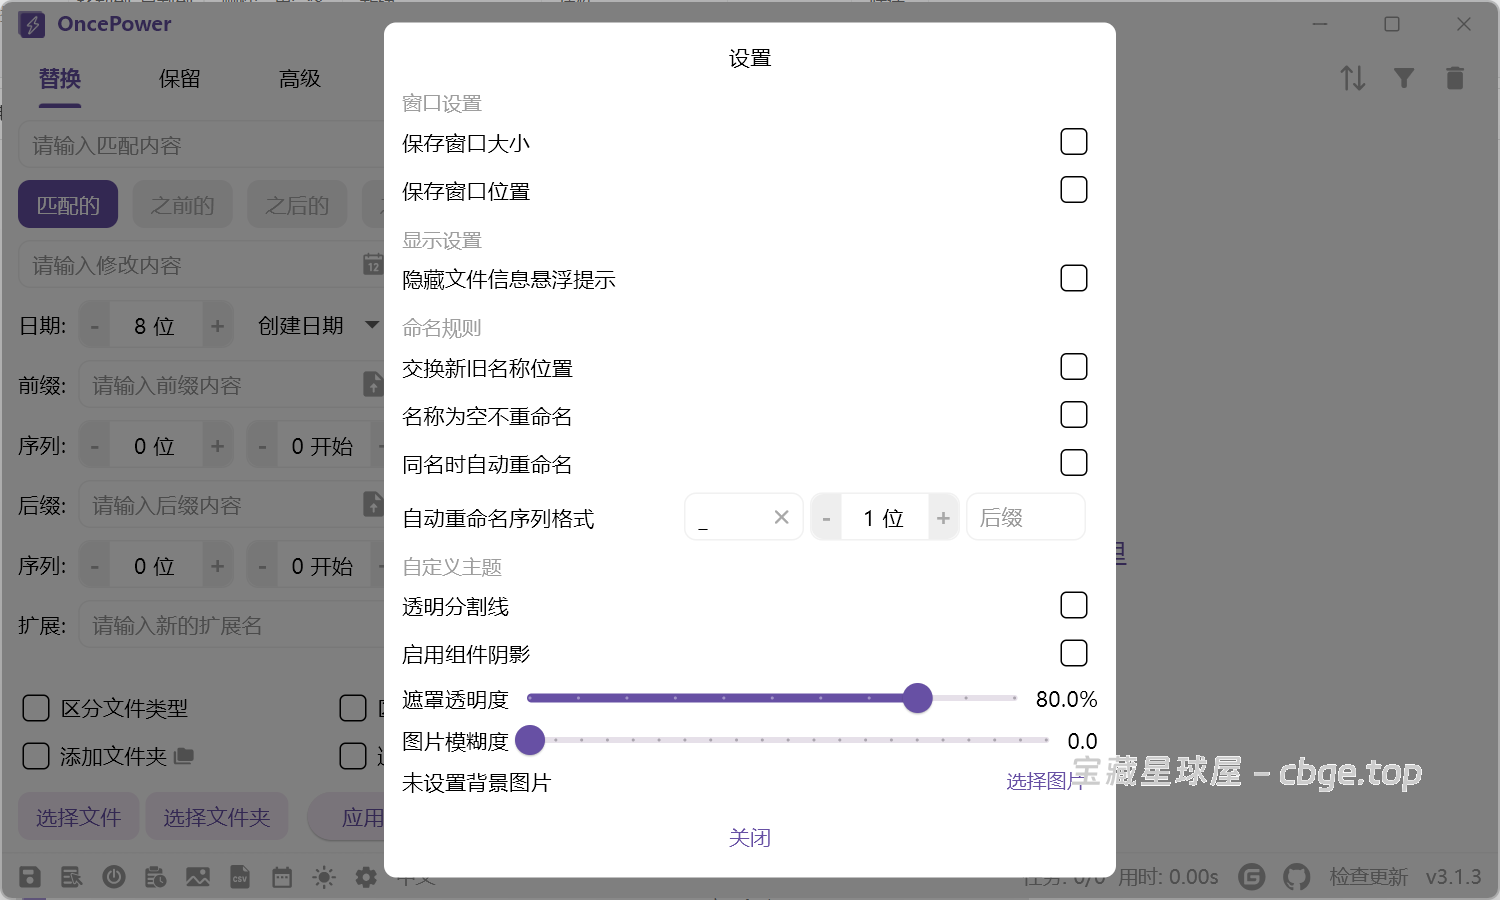Click the picture icon in the bottom toolbar
Image resolution: width=1500 pixels, height=900 pixels.
198,877
